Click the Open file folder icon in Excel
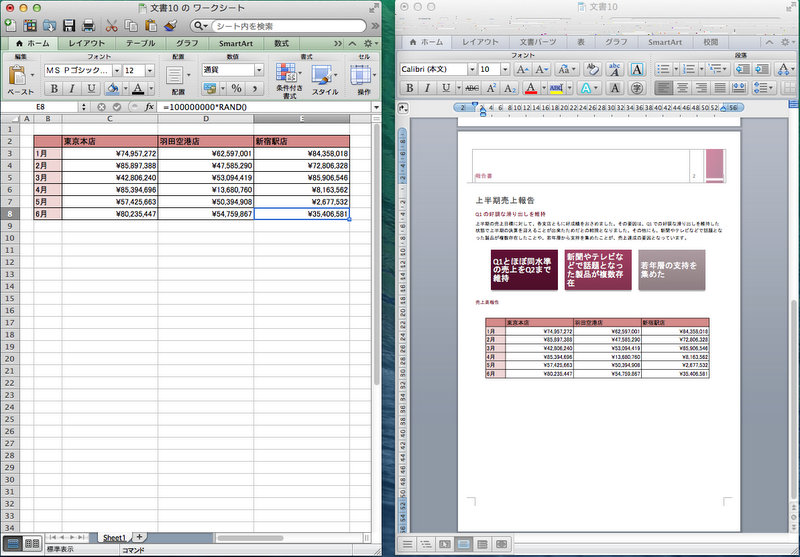 (x=49, y=25)
